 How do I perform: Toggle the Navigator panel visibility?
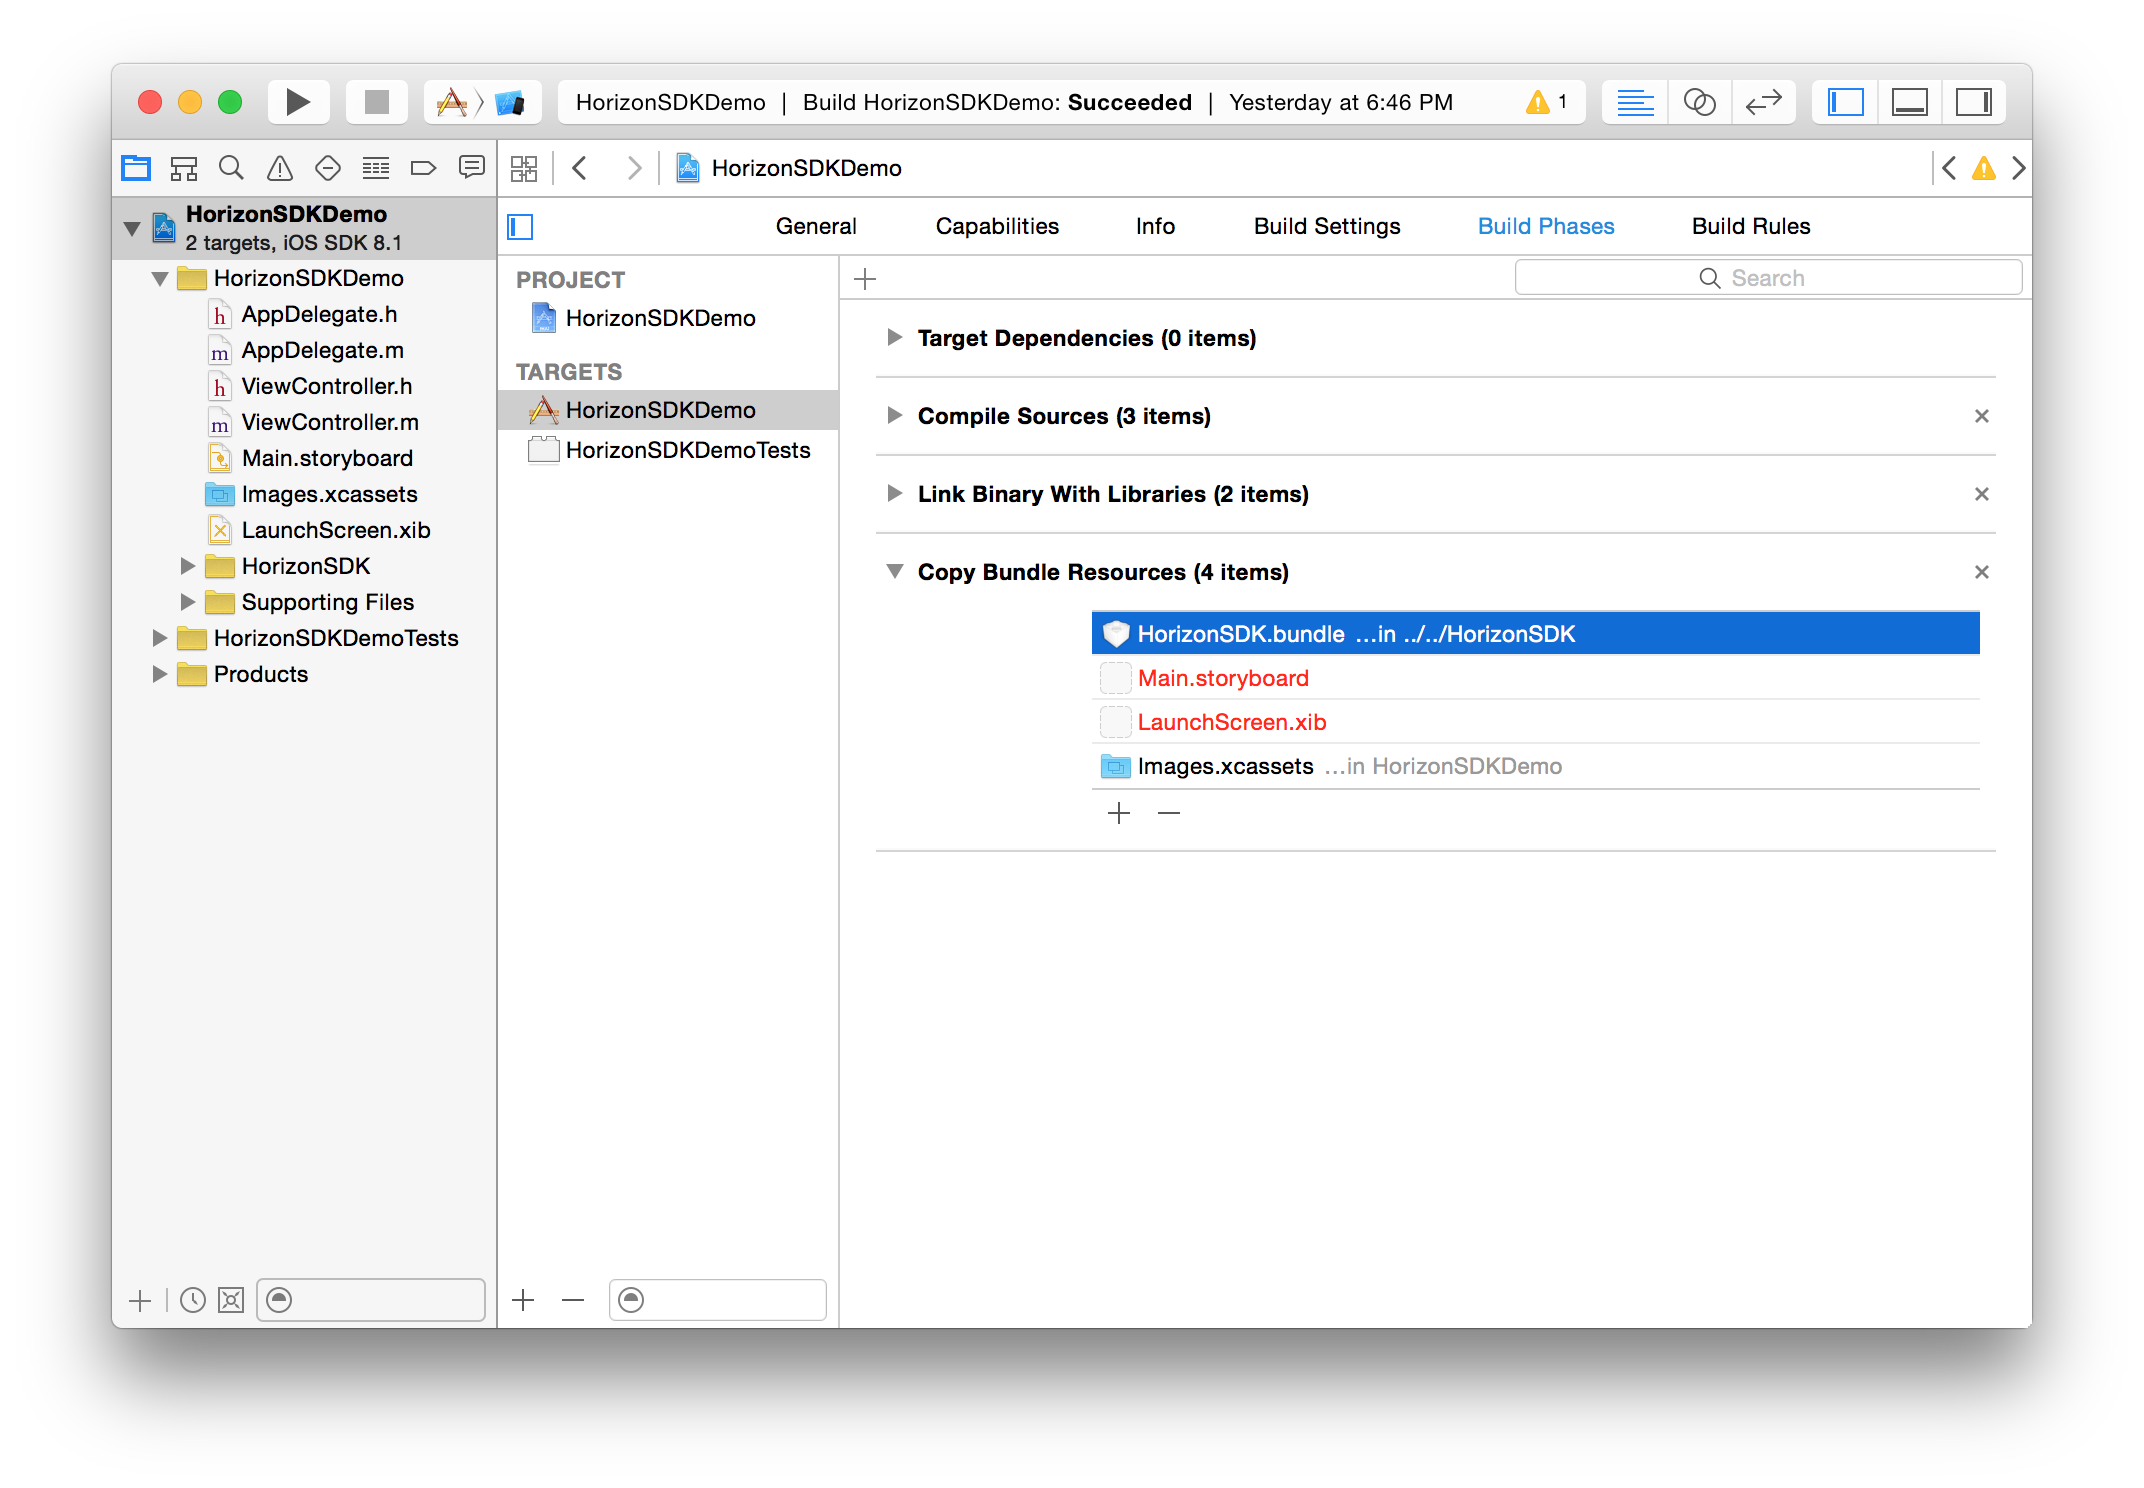pos(1845,102)
